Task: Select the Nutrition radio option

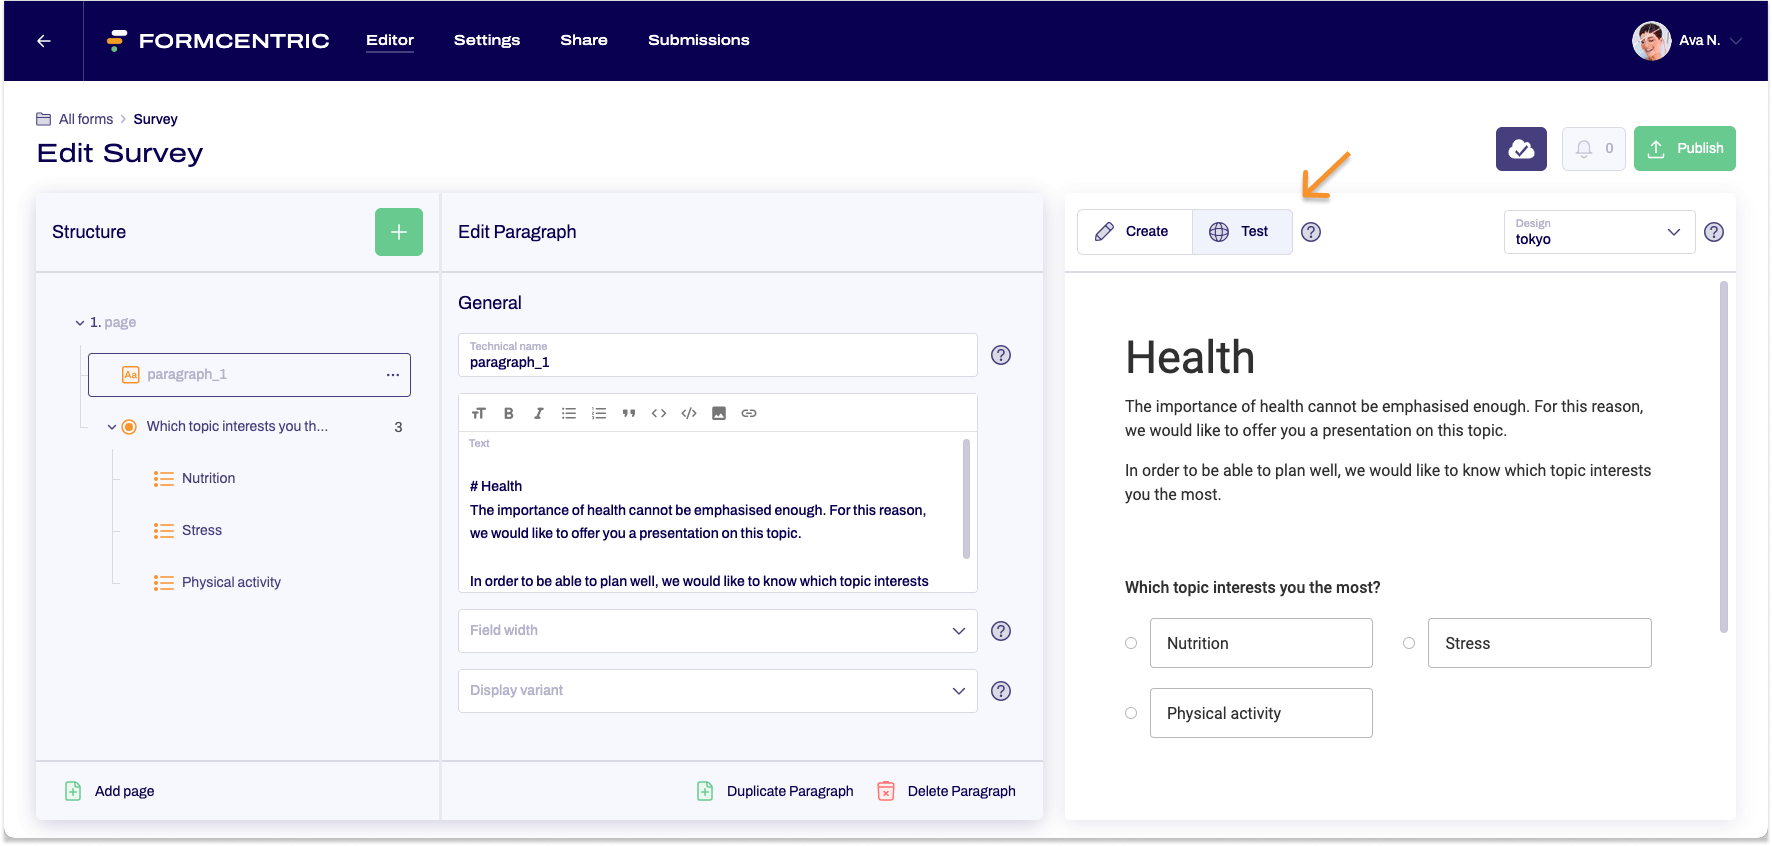Action: pos(1131,643)
